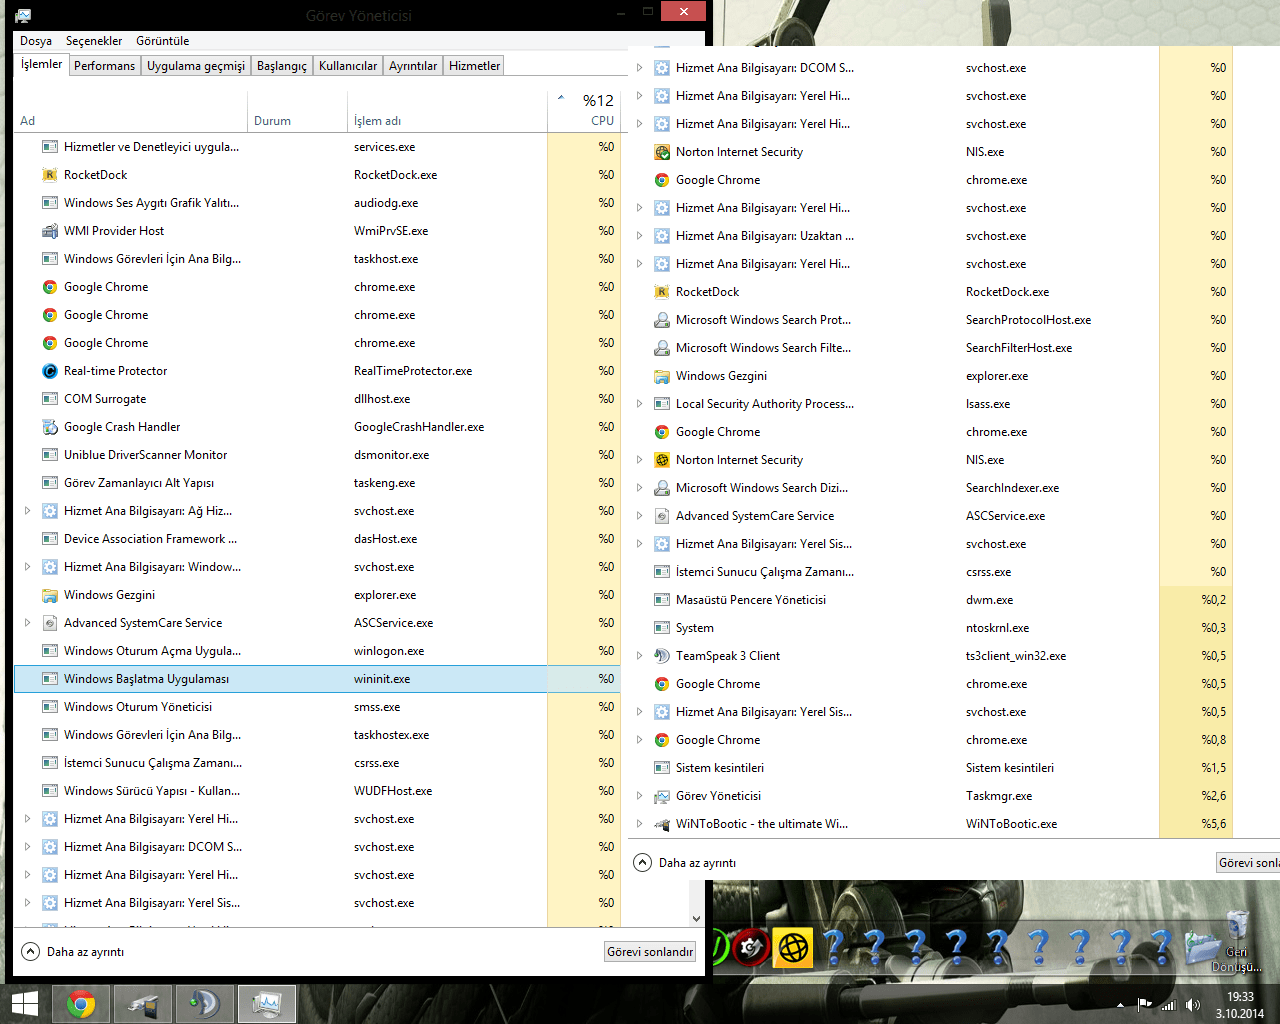Click RocketDock icon in the left process list
1280x1024 pixels.
(x=50, y=175)
